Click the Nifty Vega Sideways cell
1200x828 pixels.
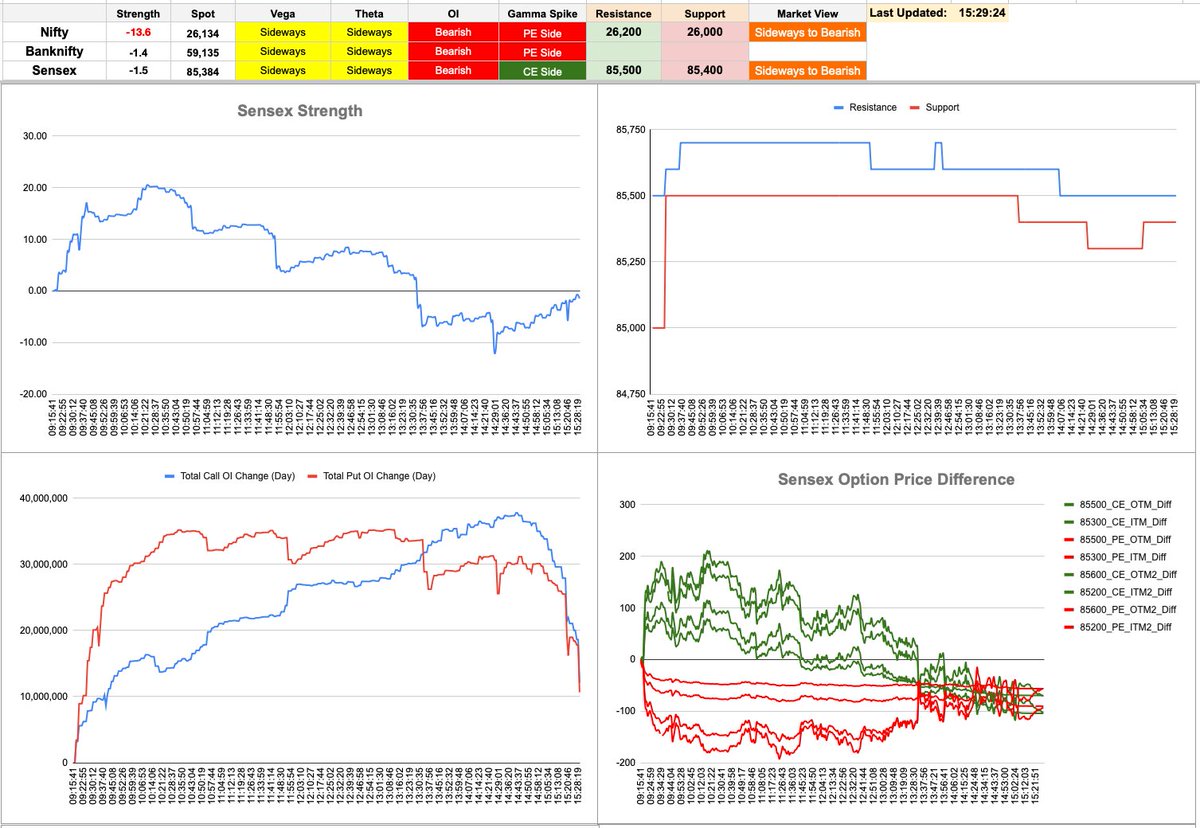click(x=282, y=32)
